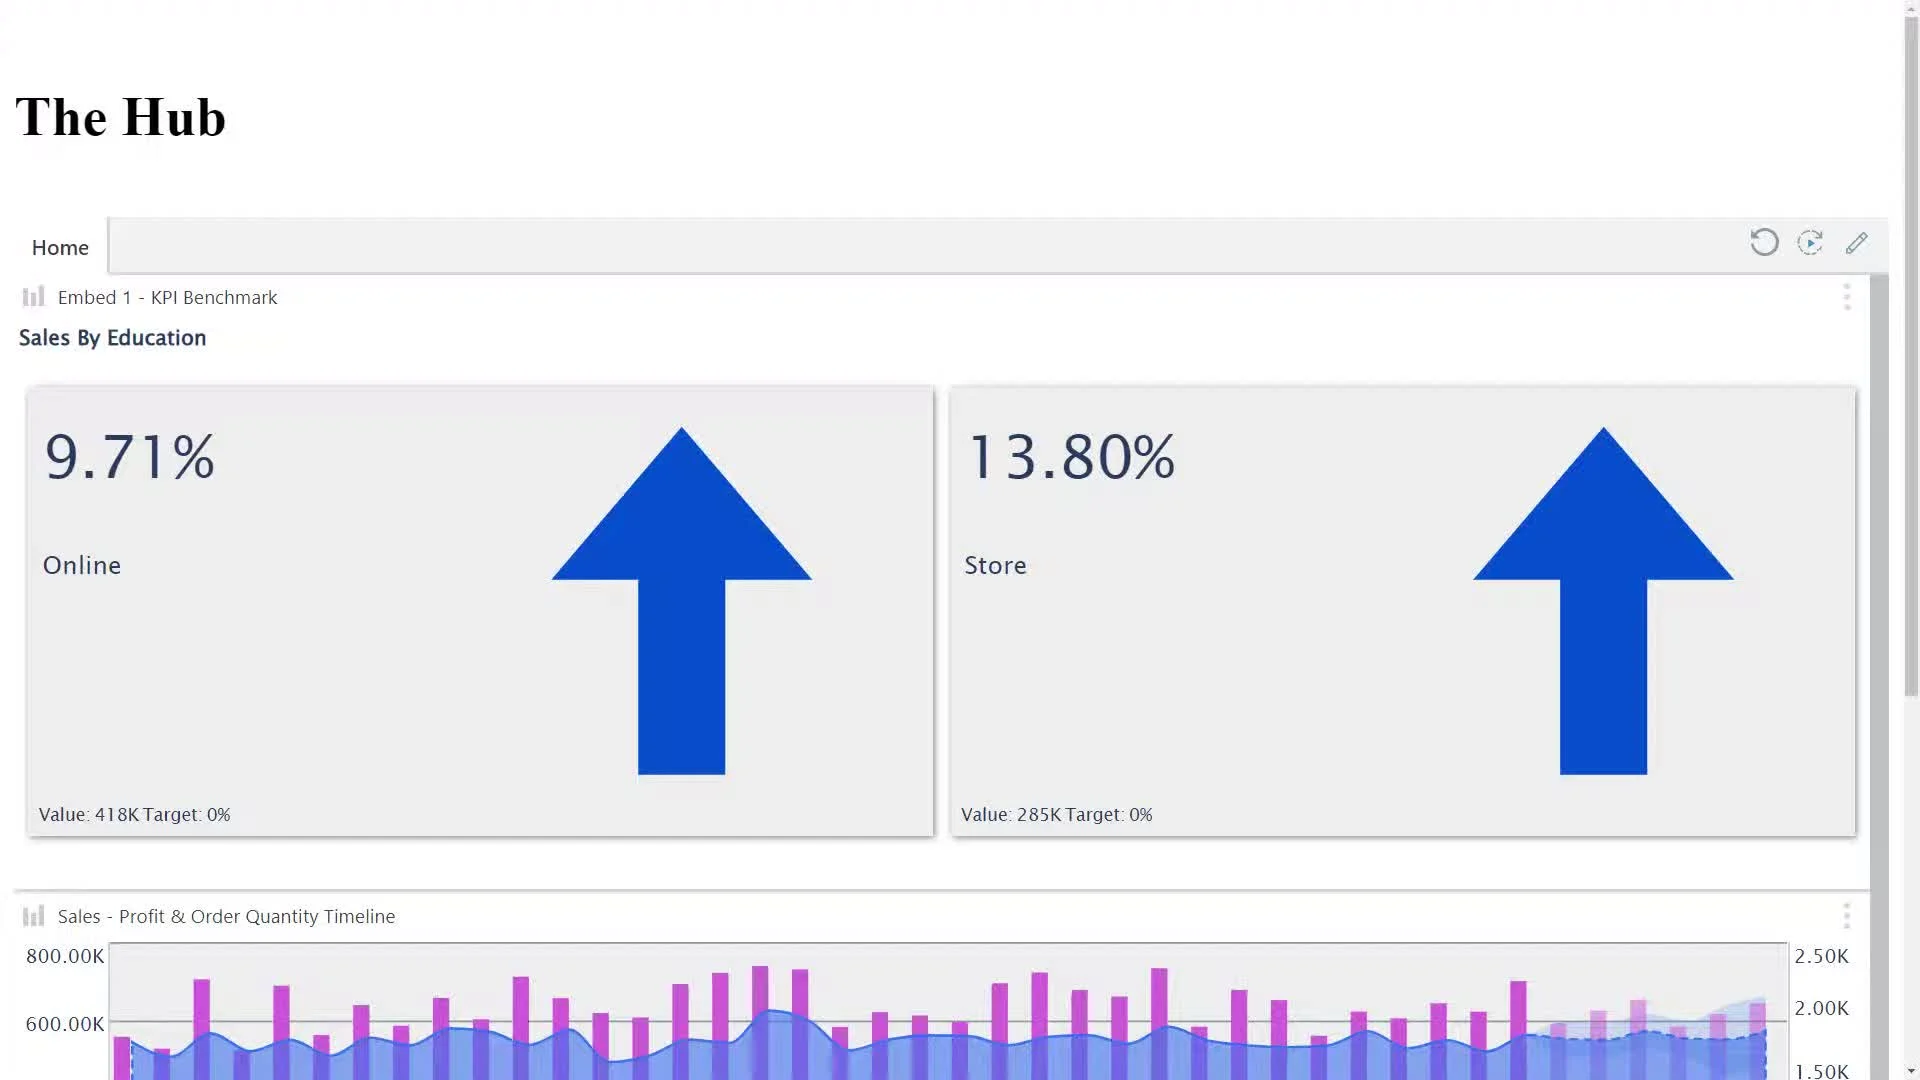The image size is (1920, 1080).
Task: Click the 13.80% Store KPI value
Action: coord(1071,458)
